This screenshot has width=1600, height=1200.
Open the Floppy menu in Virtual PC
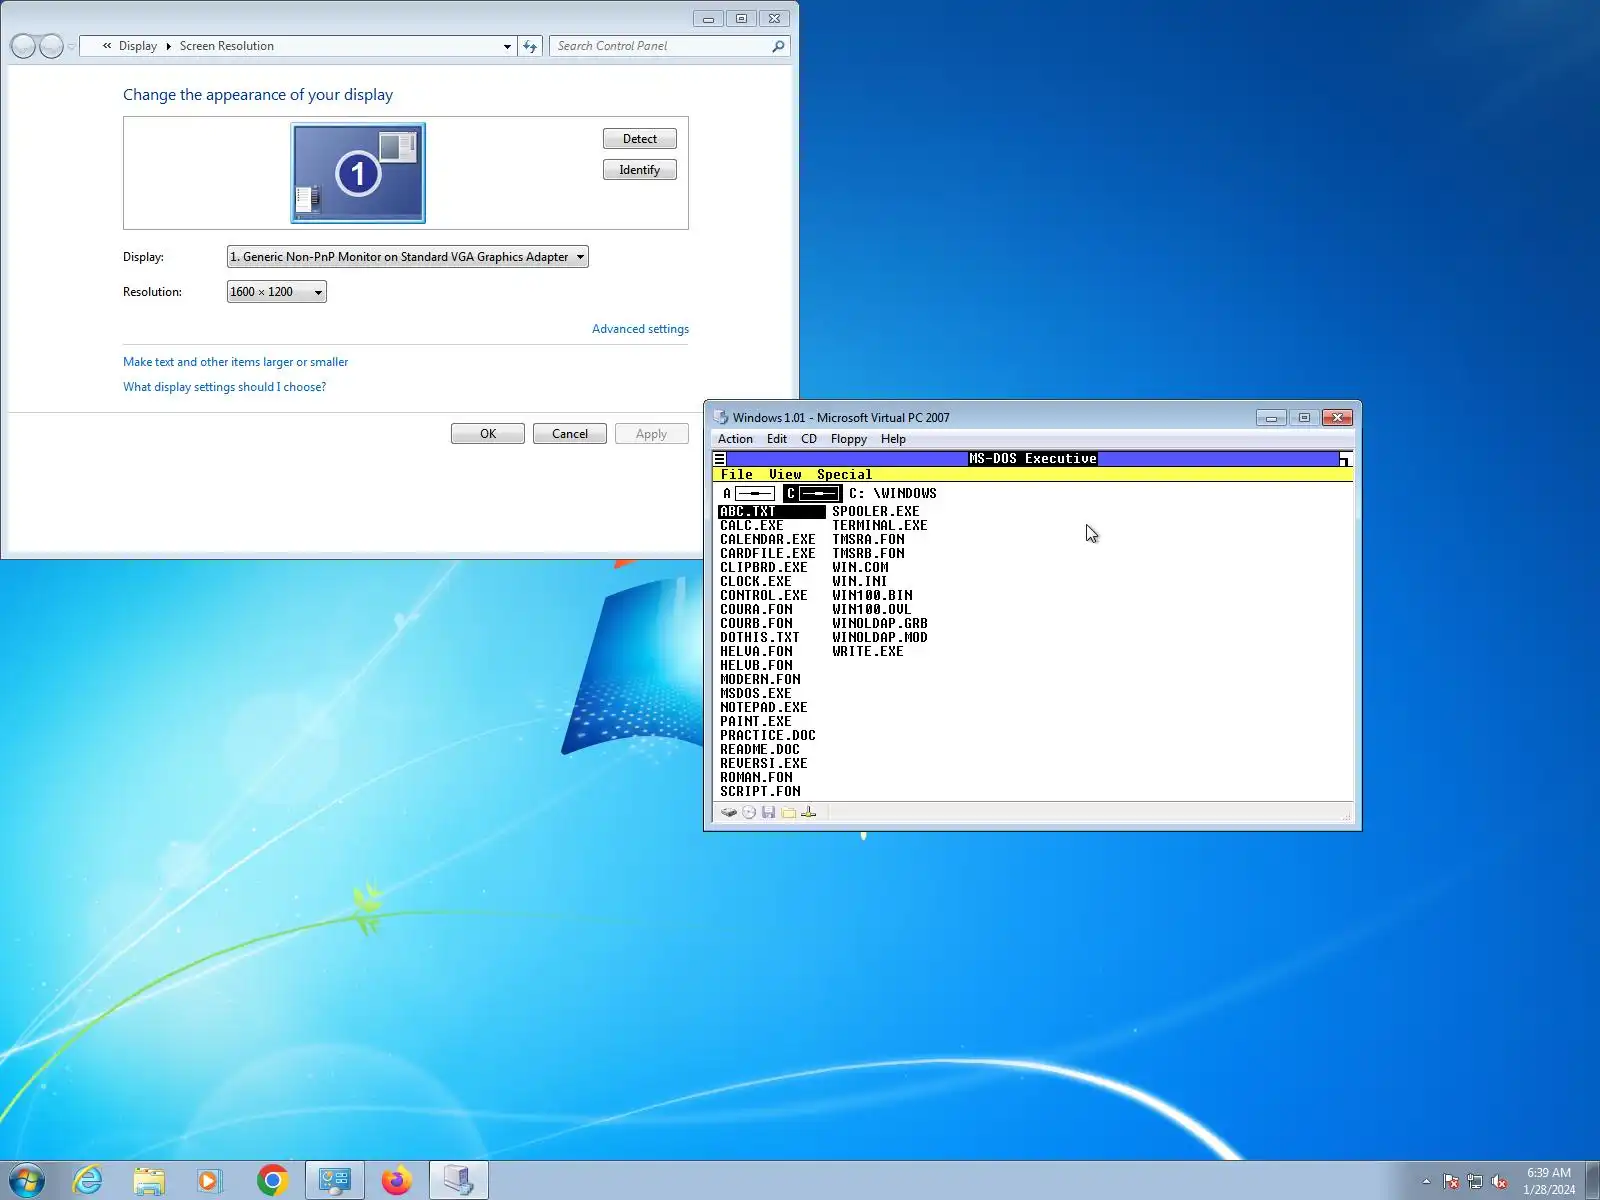849,439
